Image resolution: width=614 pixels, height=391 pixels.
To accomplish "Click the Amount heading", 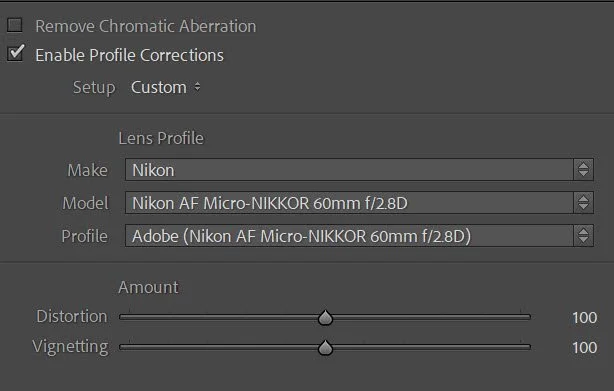I will 148,287.
